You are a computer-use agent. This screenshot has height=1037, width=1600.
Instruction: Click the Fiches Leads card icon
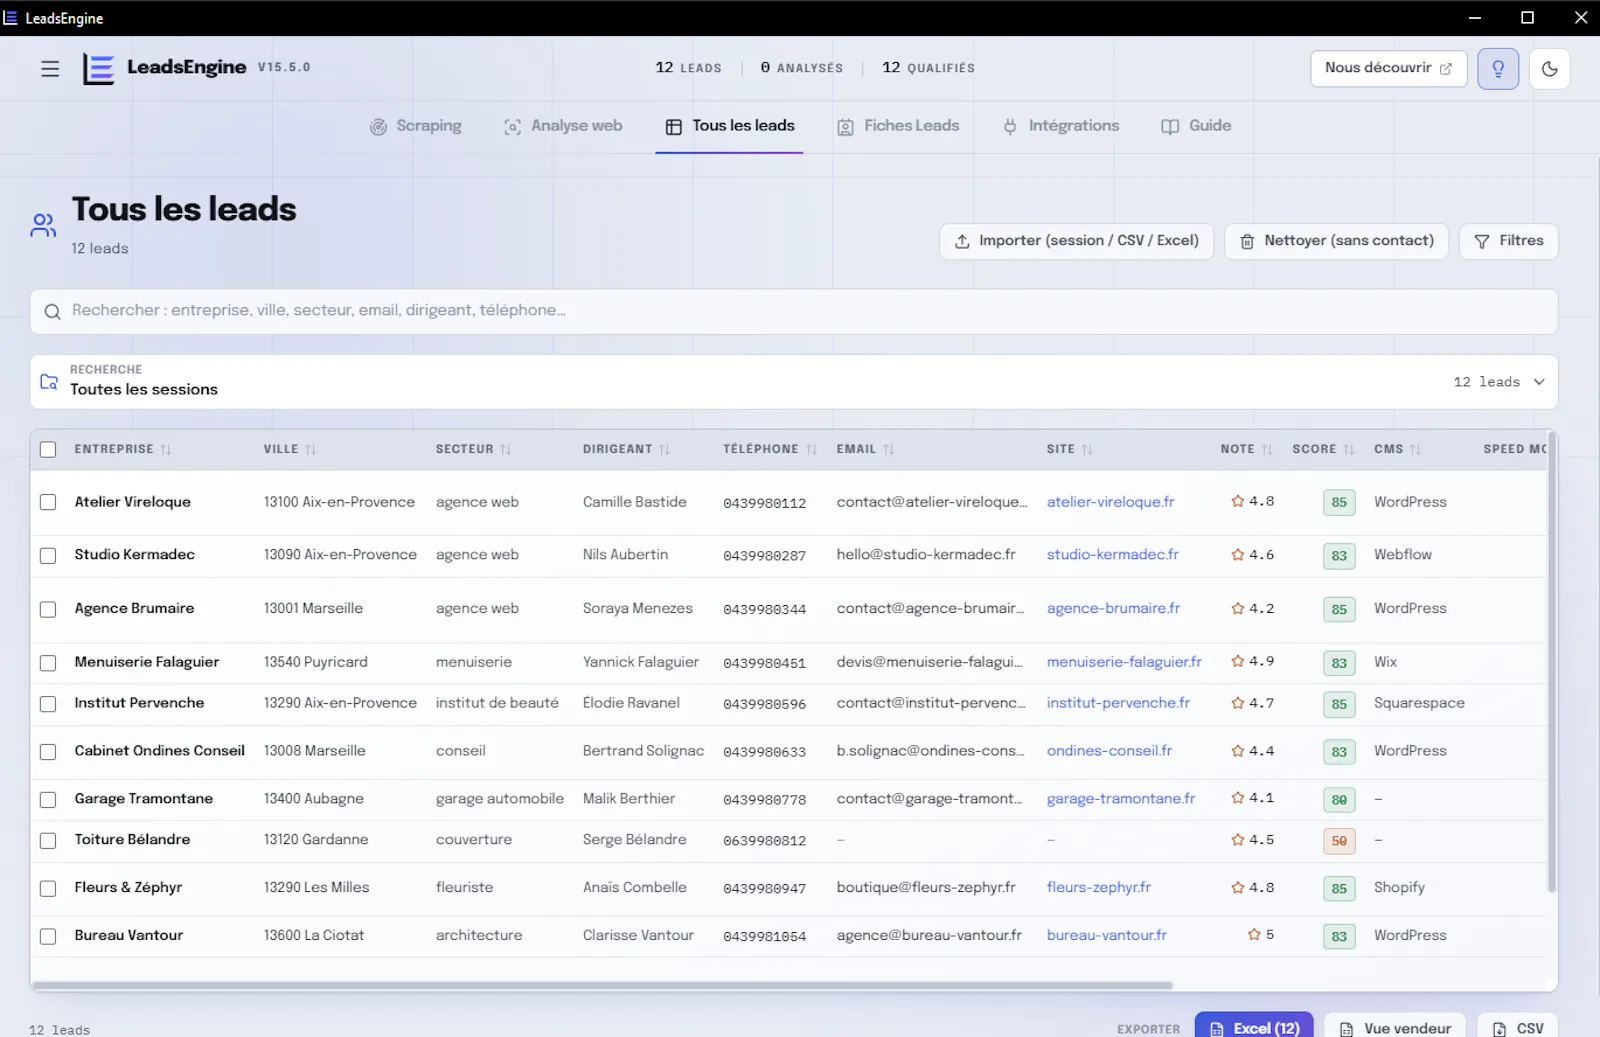click(846, 127)
